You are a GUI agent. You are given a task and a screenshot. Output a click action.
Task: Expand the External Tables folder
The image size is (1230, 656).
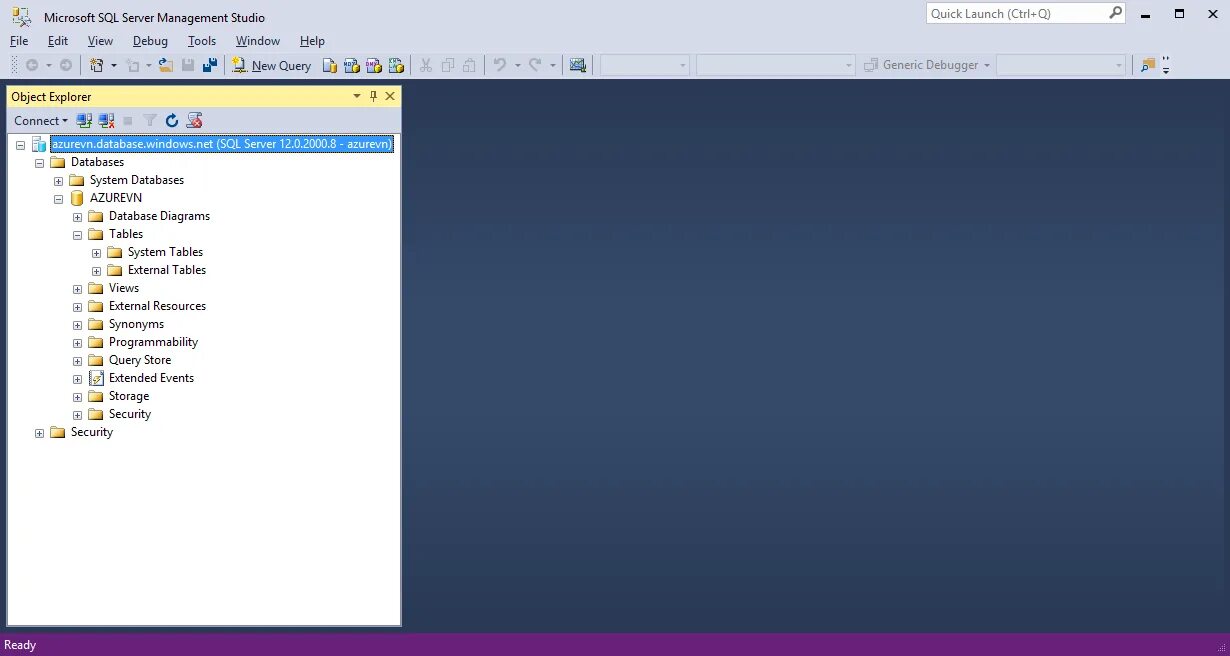96,271
